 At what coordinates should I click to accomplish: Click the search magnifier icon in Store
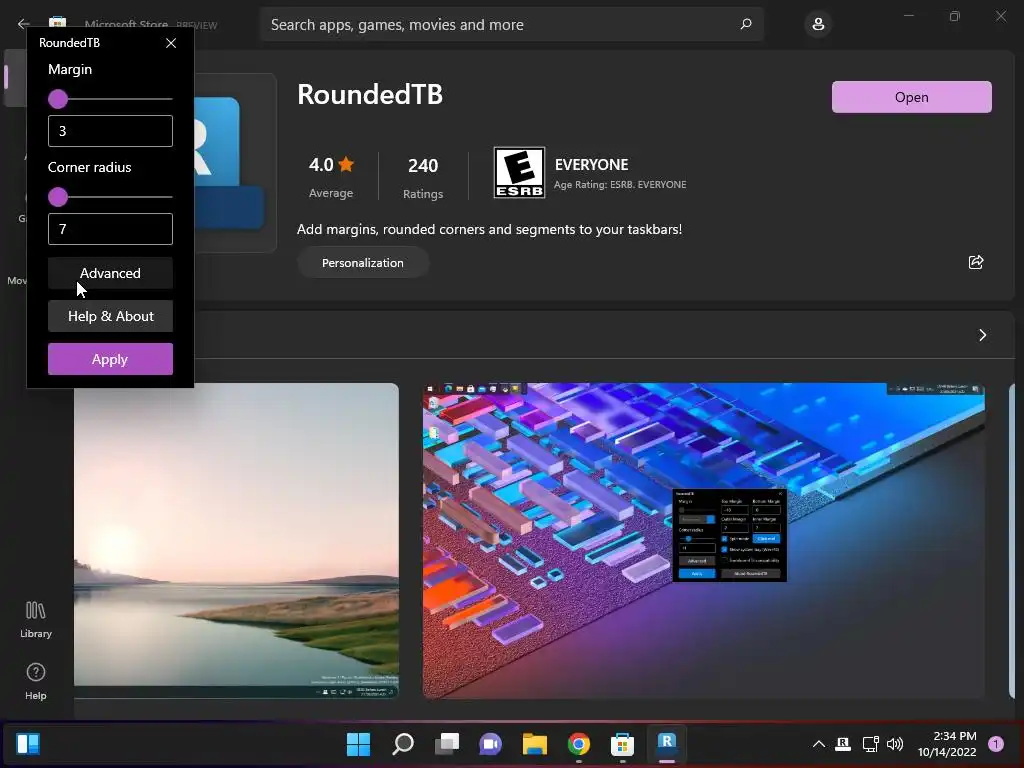746,24
